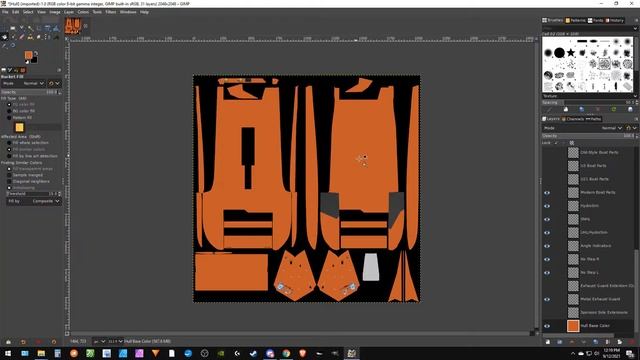
Task: Open the Windows Start menu
Action: pos(8,353)
